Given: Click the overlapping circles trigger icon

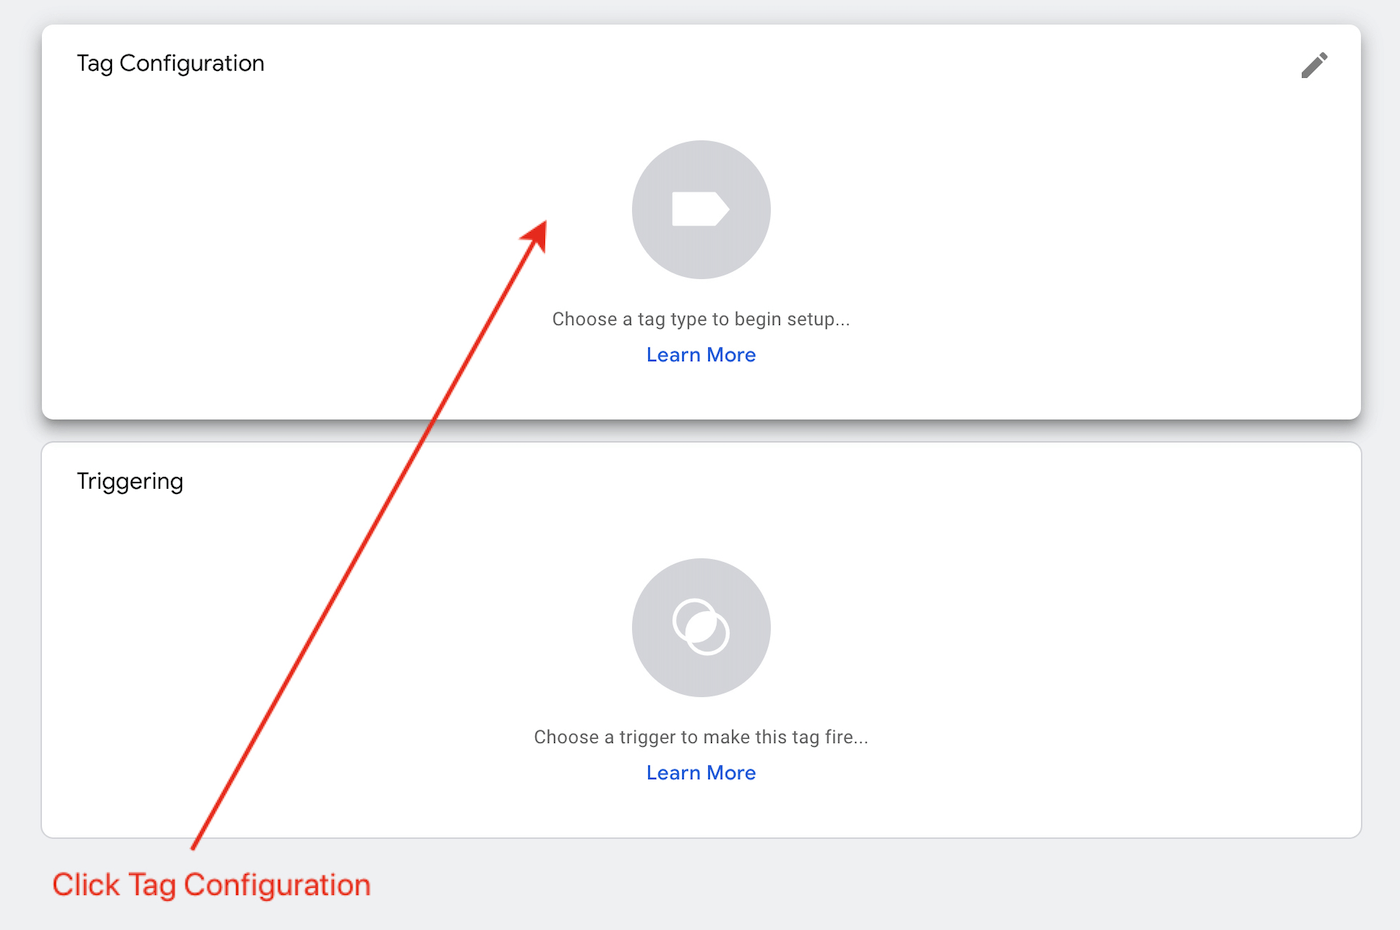Looking at the screenshot, I should (701, 627).
